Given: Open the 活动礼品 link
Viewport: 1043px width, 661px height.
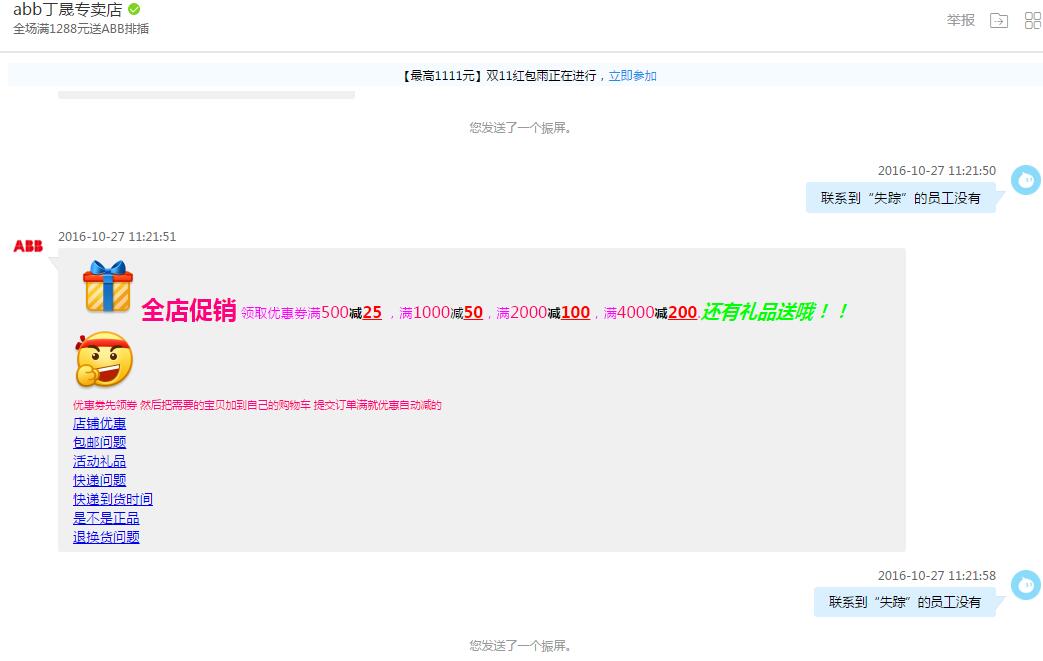Looking at the screenshot, I should pos(99,462).
